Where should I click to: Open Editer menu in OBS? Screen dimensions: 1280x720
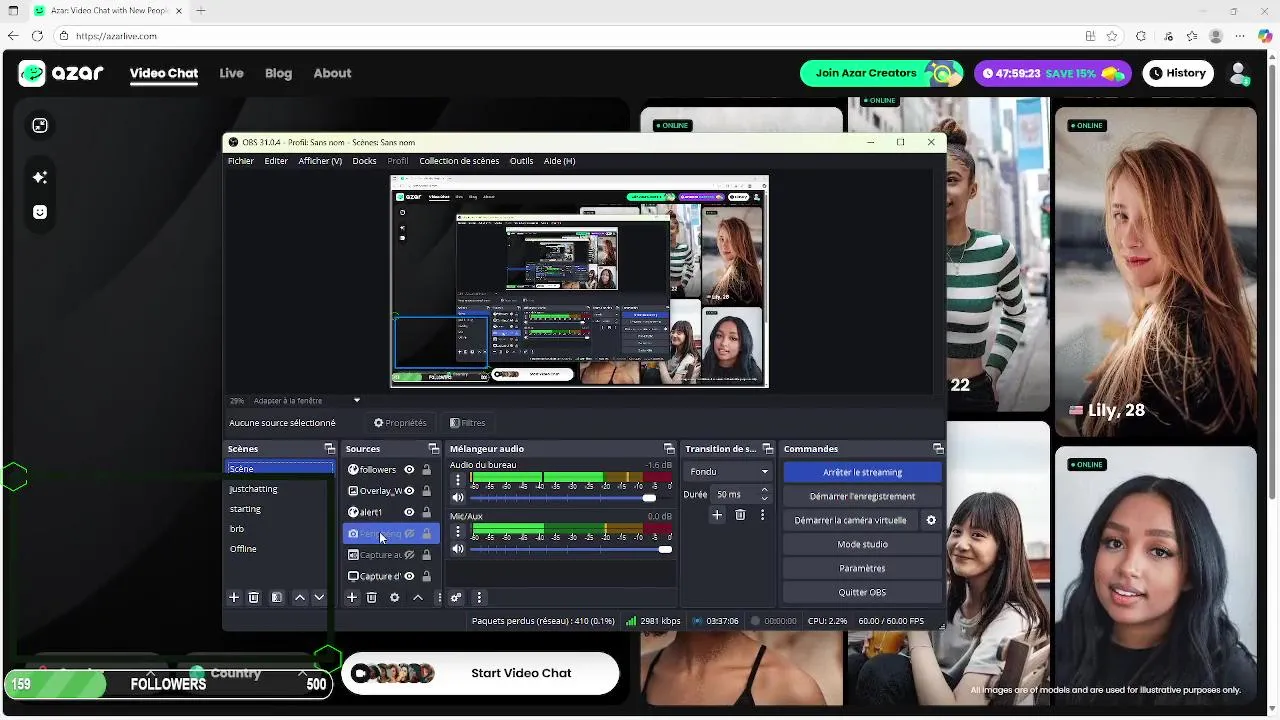click(276, 161)
